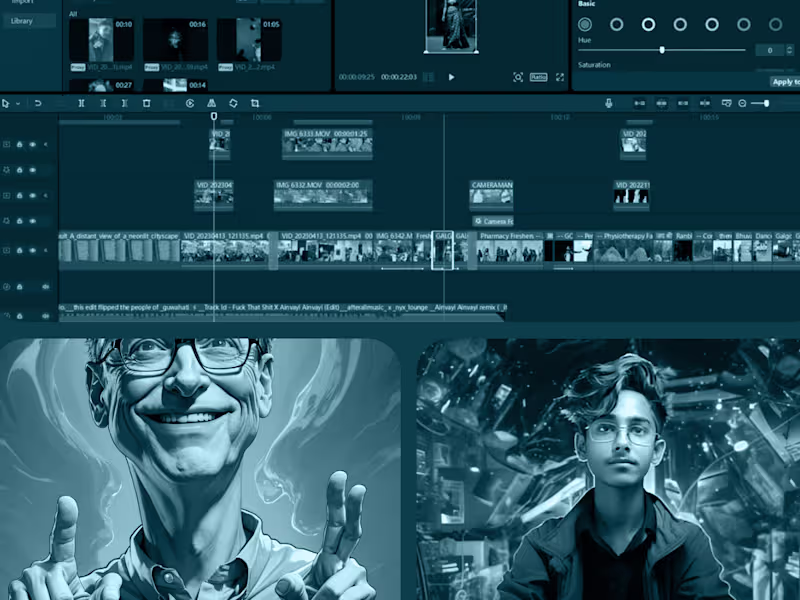This screenshot has width=800, height=600.
Task: Click the timeline zoom-out icon
Action: (742, 103)
